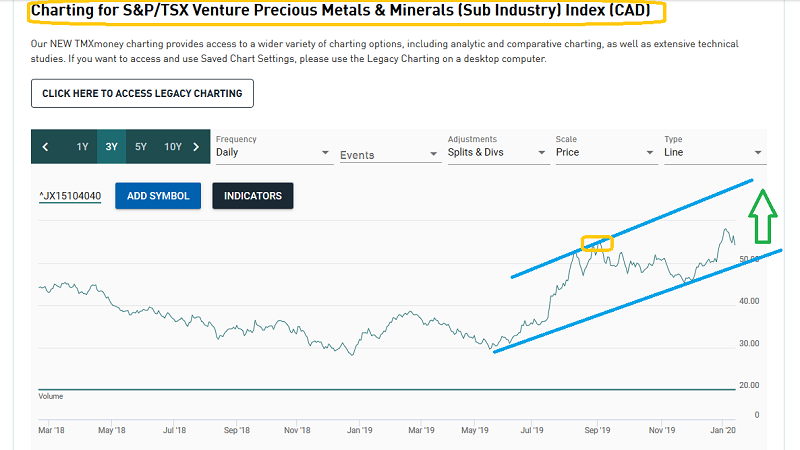
Task: Open the Scale dropdown showing Price
Action: coord(603,153)
